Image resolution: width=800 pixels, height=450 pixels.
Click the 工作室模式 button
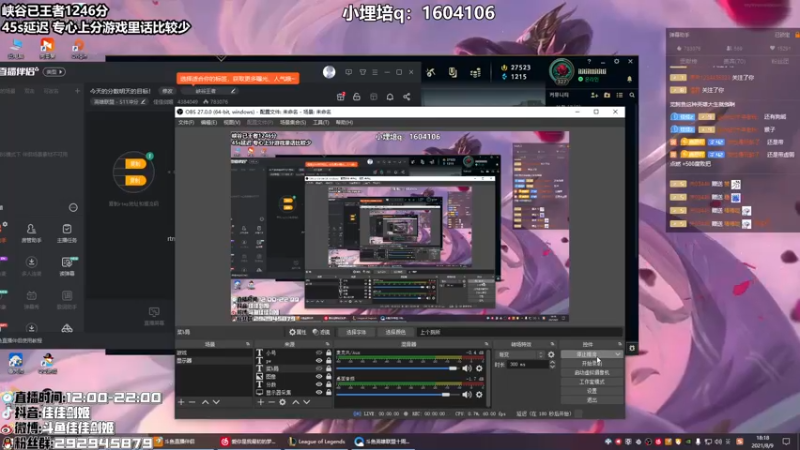592,382
